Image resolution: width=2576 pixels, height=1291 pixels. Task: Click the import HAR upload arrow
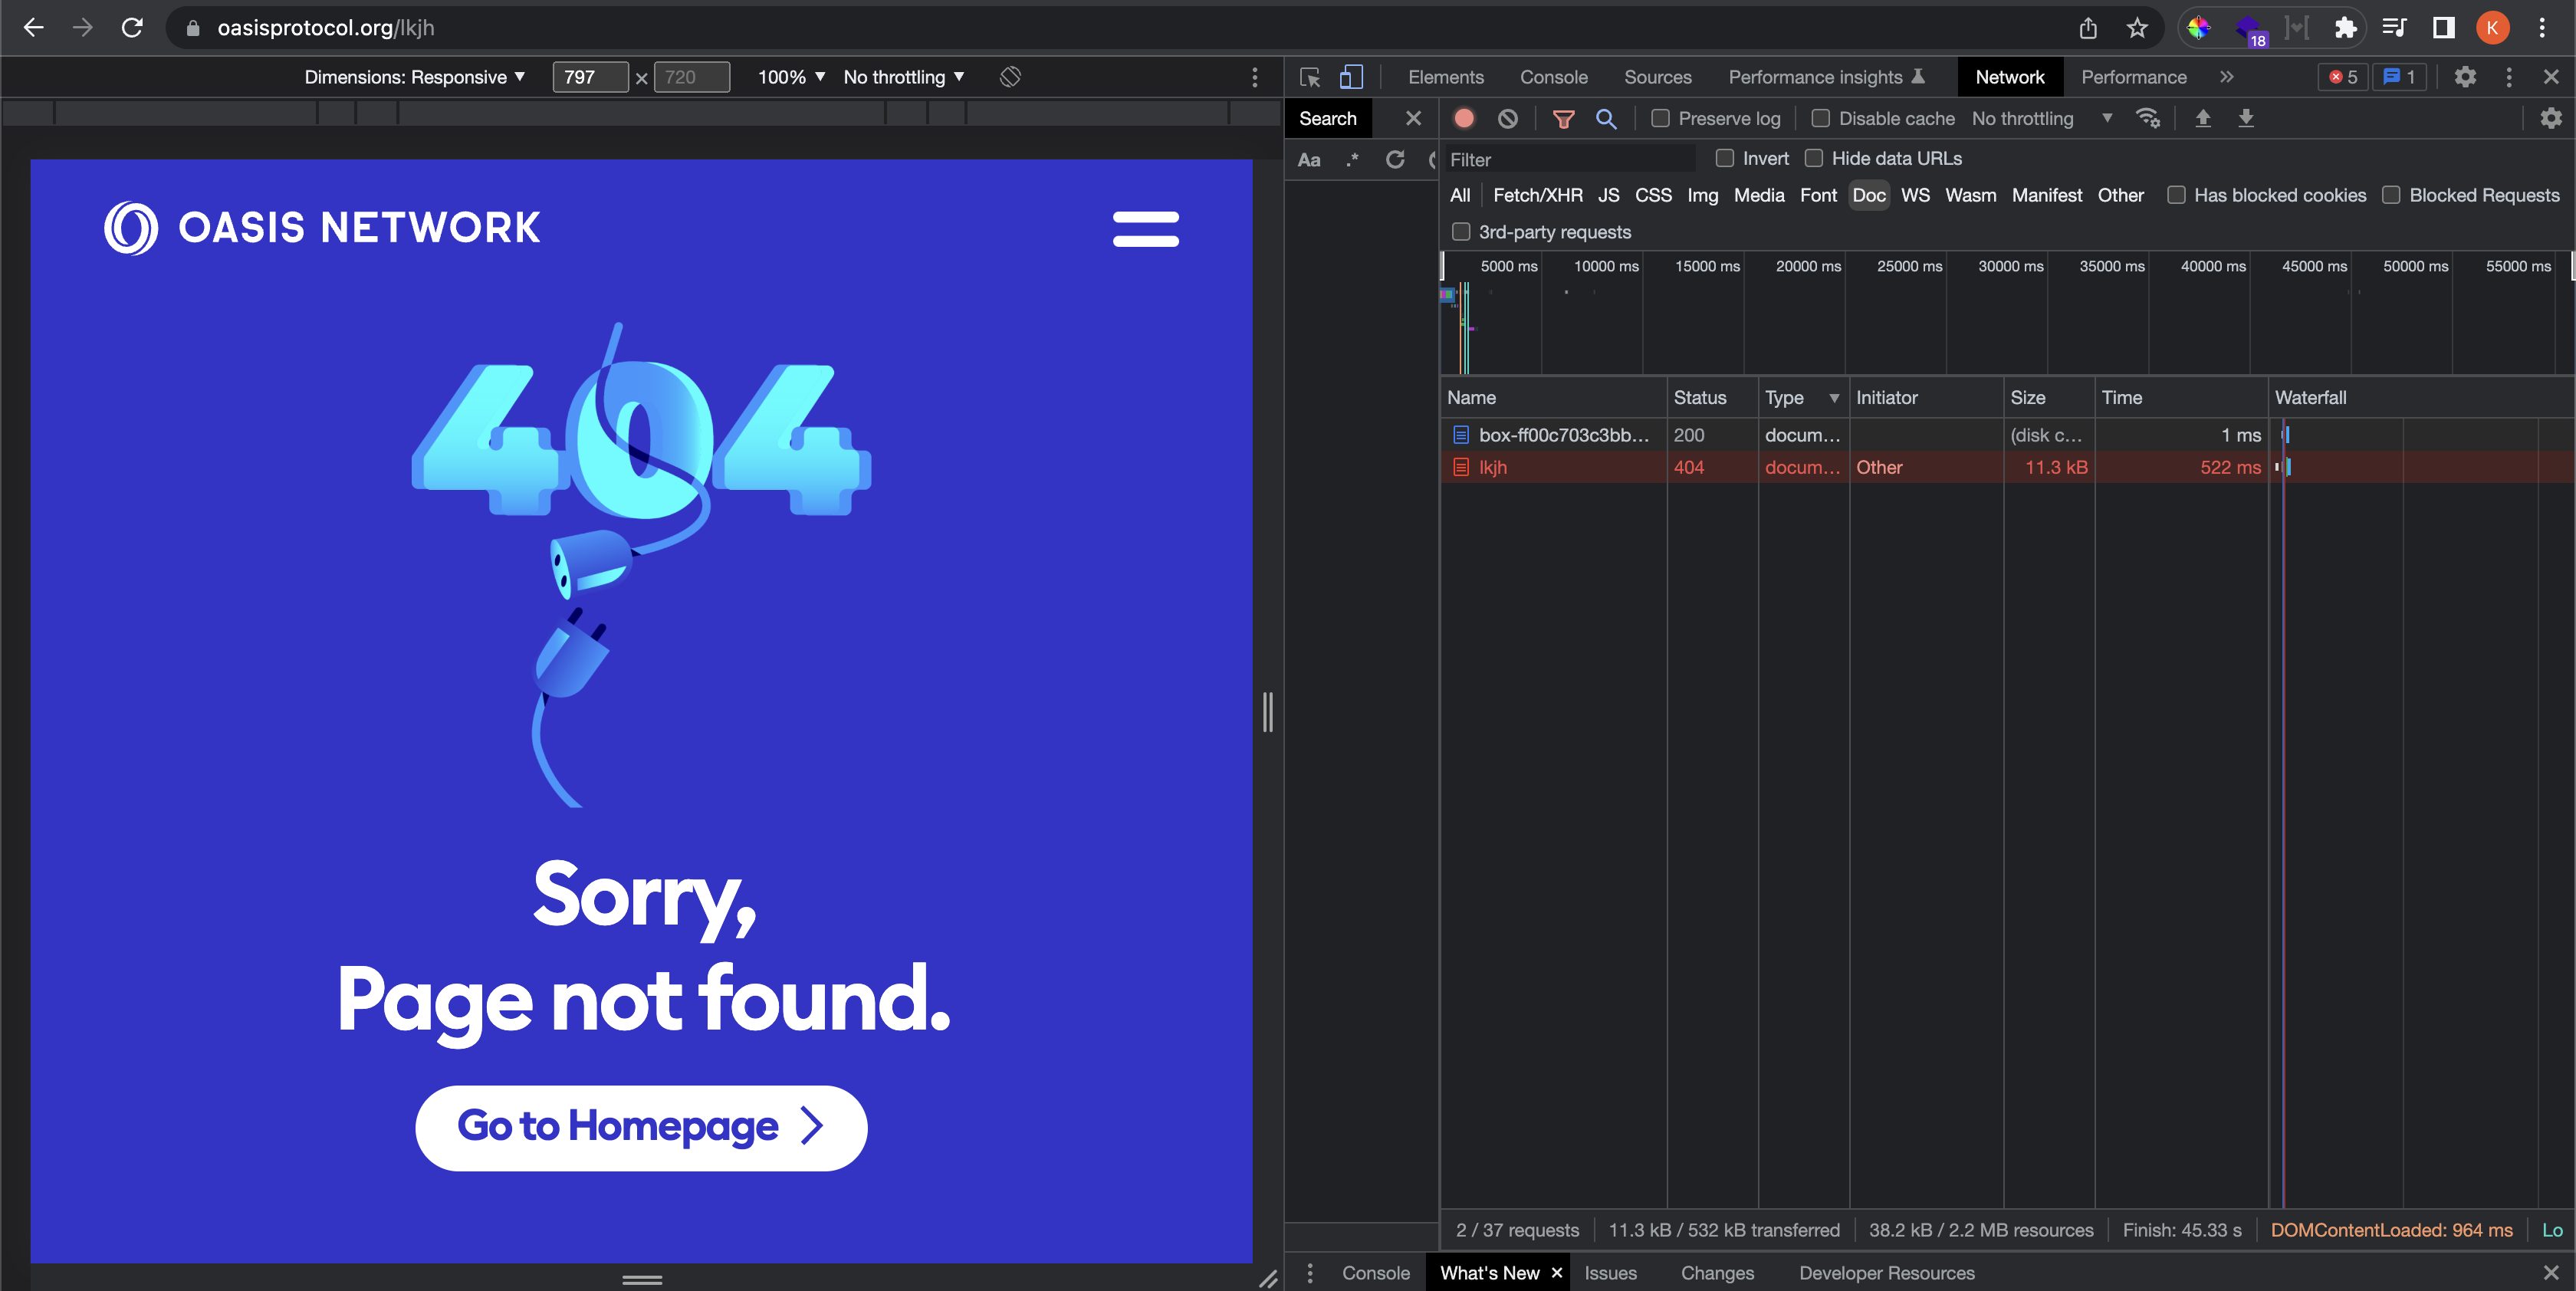(x=2202, y=118)
